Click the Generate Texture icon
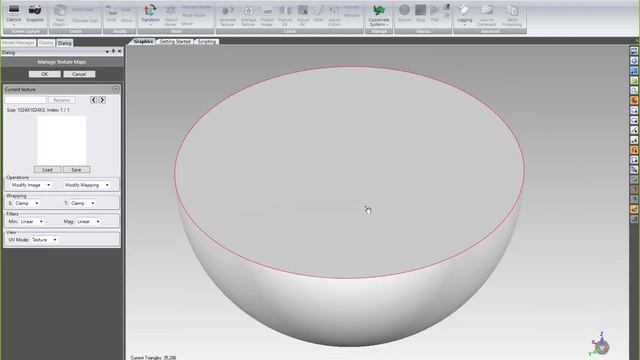The image size is (640, 360). click(x=227, y=16)
